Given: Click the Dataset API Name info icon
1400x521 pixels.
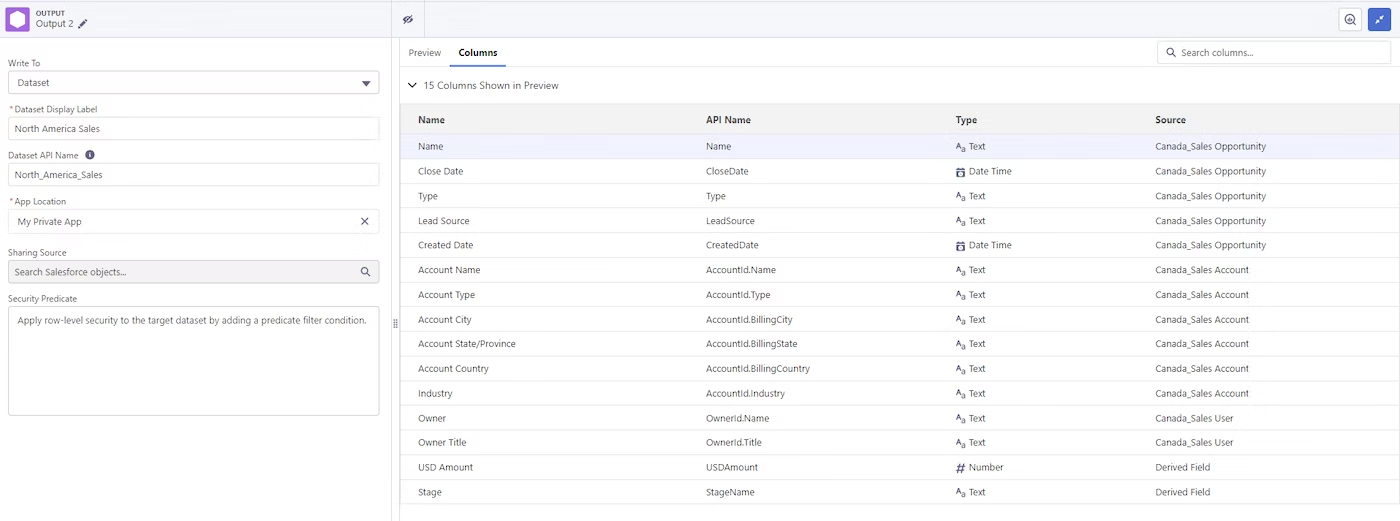Looking at the screenshot, I should click(x=90, y=155).
